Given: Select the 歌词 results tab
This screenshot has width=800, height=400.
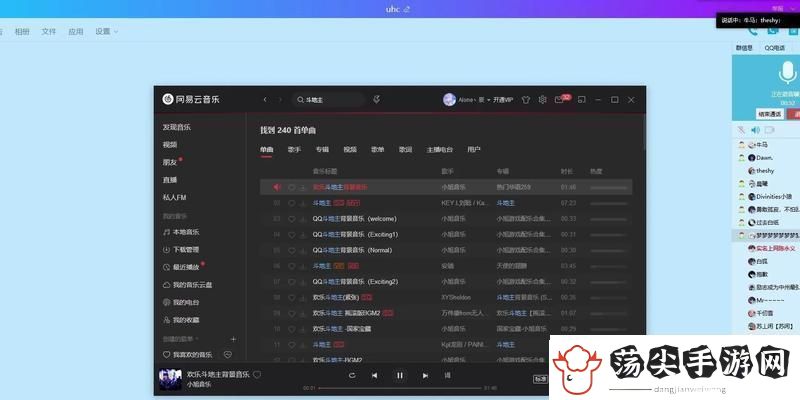Looking at the screenshot, I should (406, 149).
